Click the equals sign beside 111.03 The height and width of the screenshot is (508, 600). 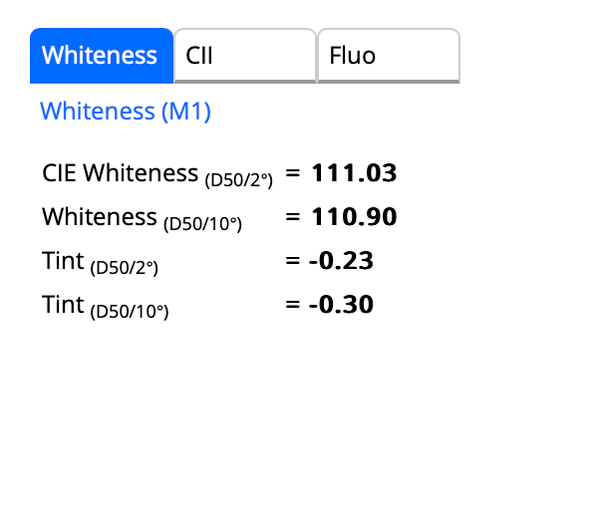pos(293,173)
